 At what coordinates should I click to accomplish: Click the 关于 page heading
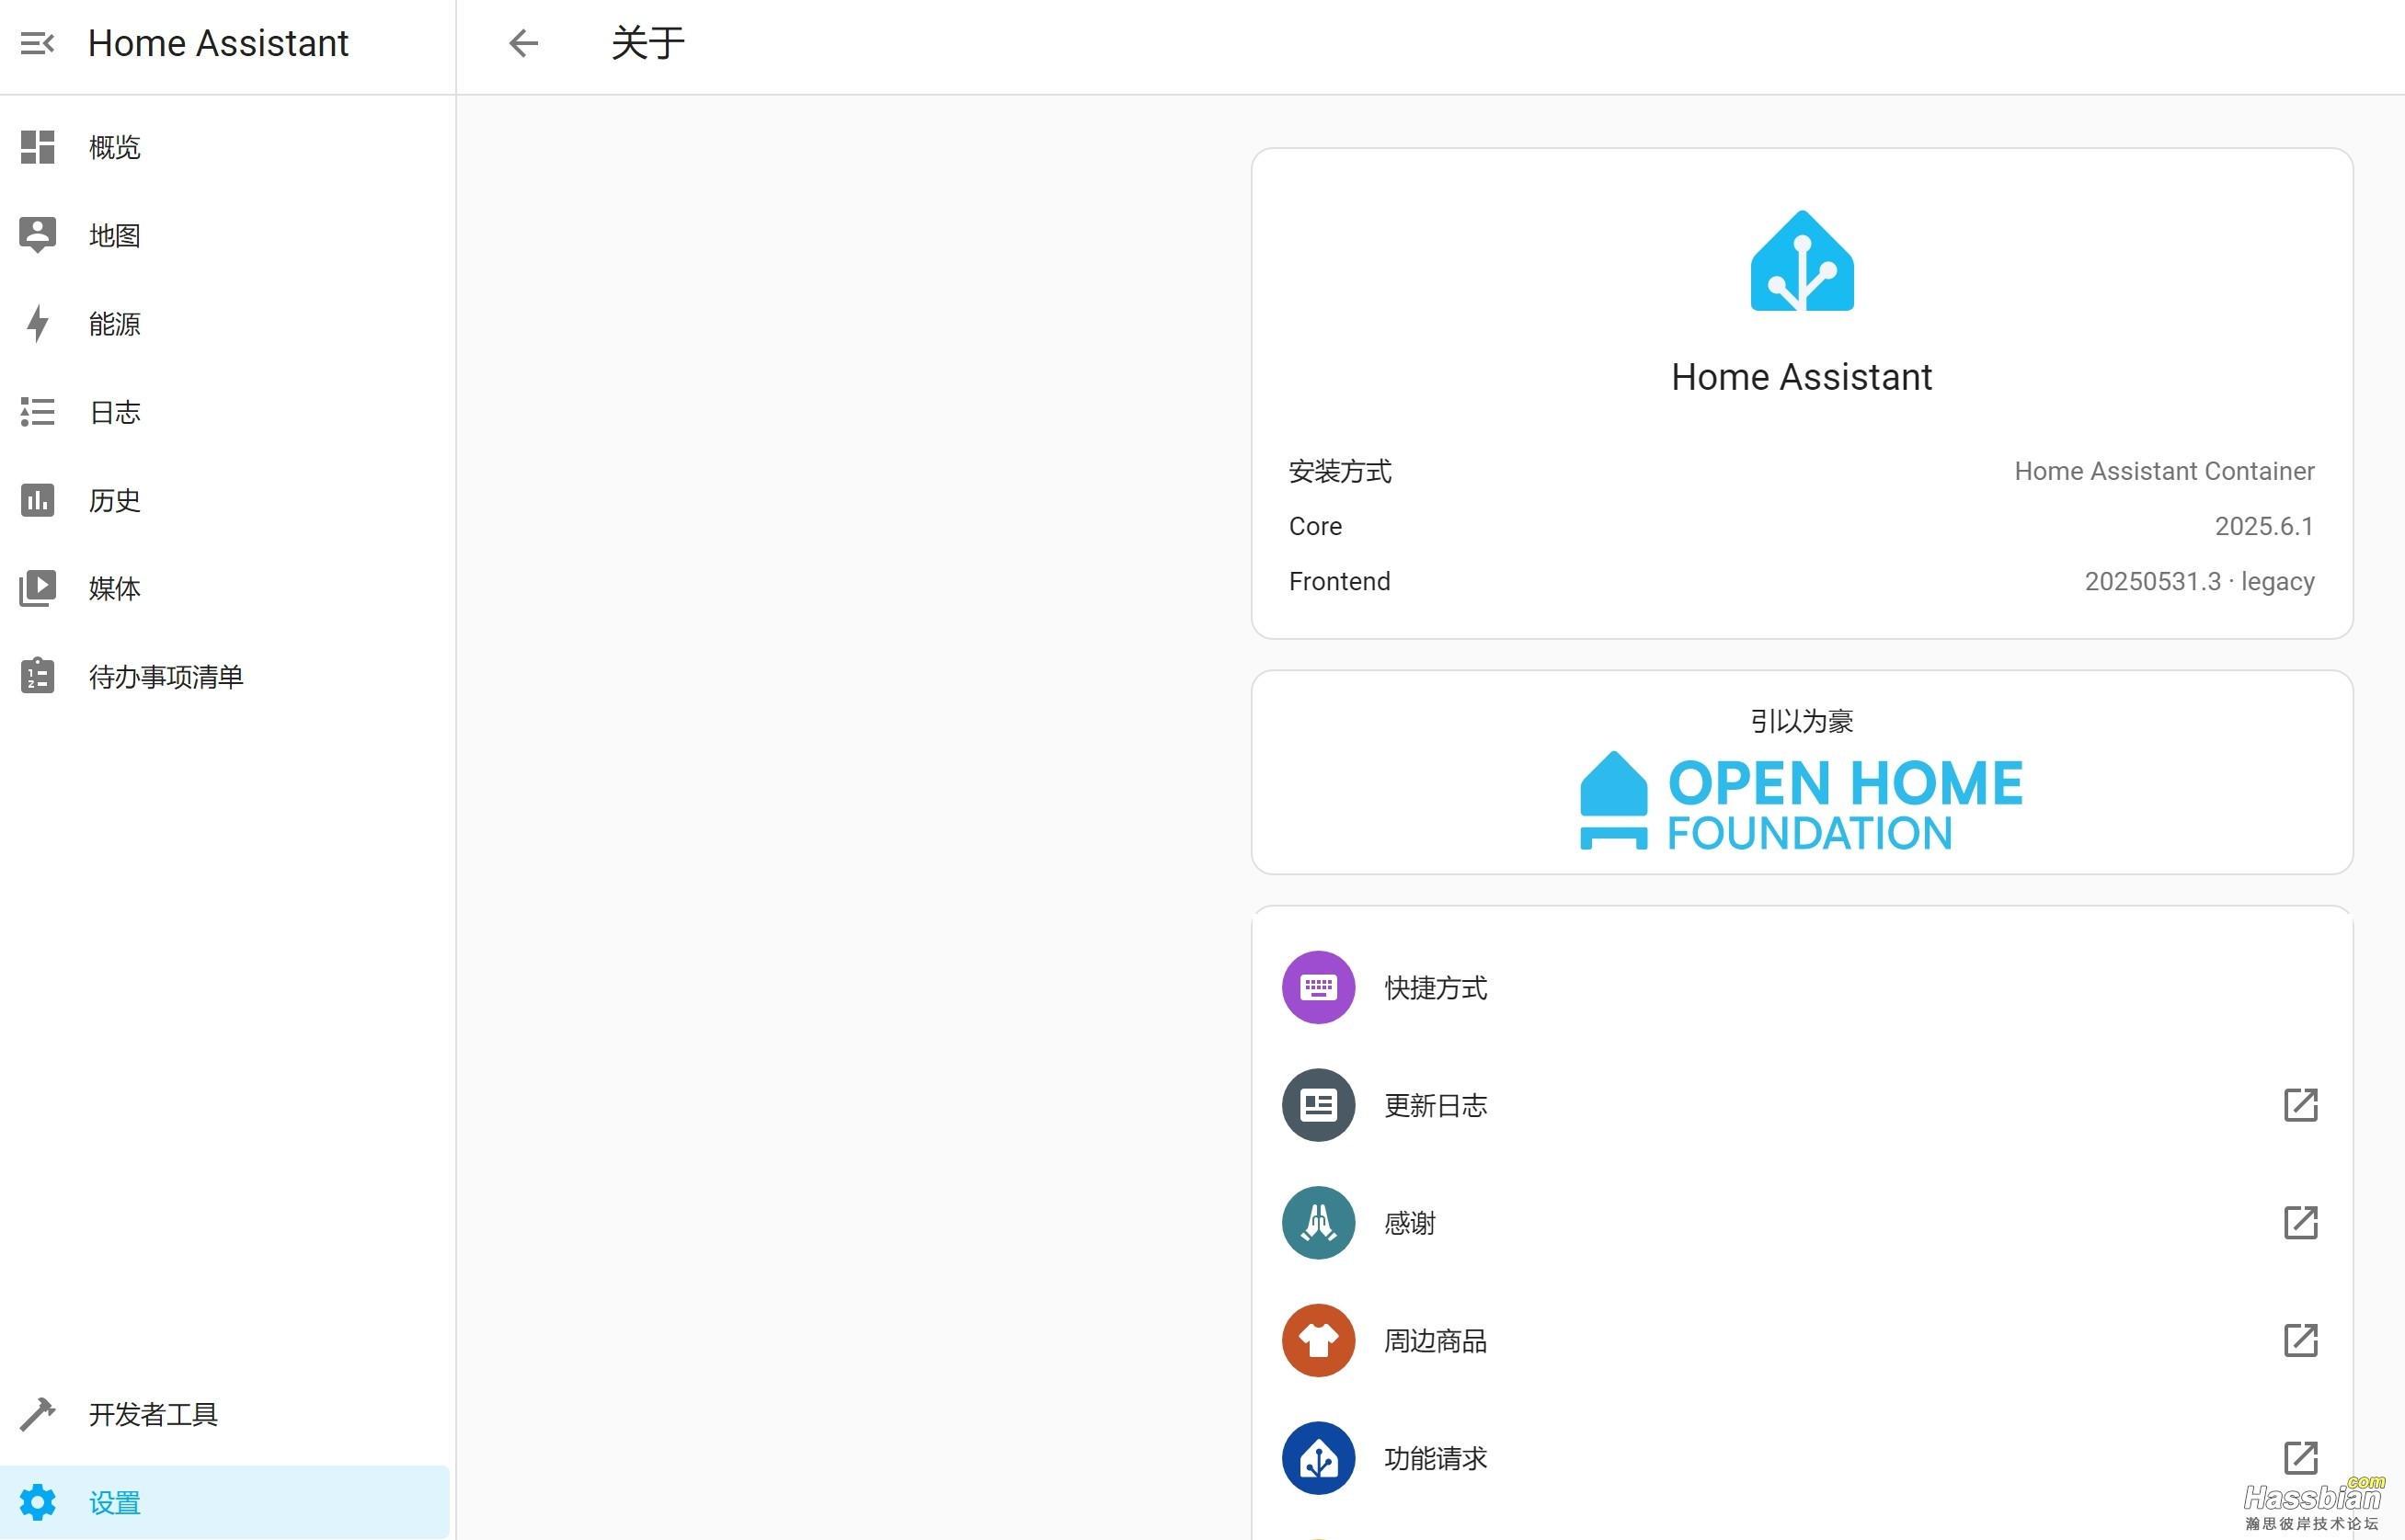click(x=648, y=44)
